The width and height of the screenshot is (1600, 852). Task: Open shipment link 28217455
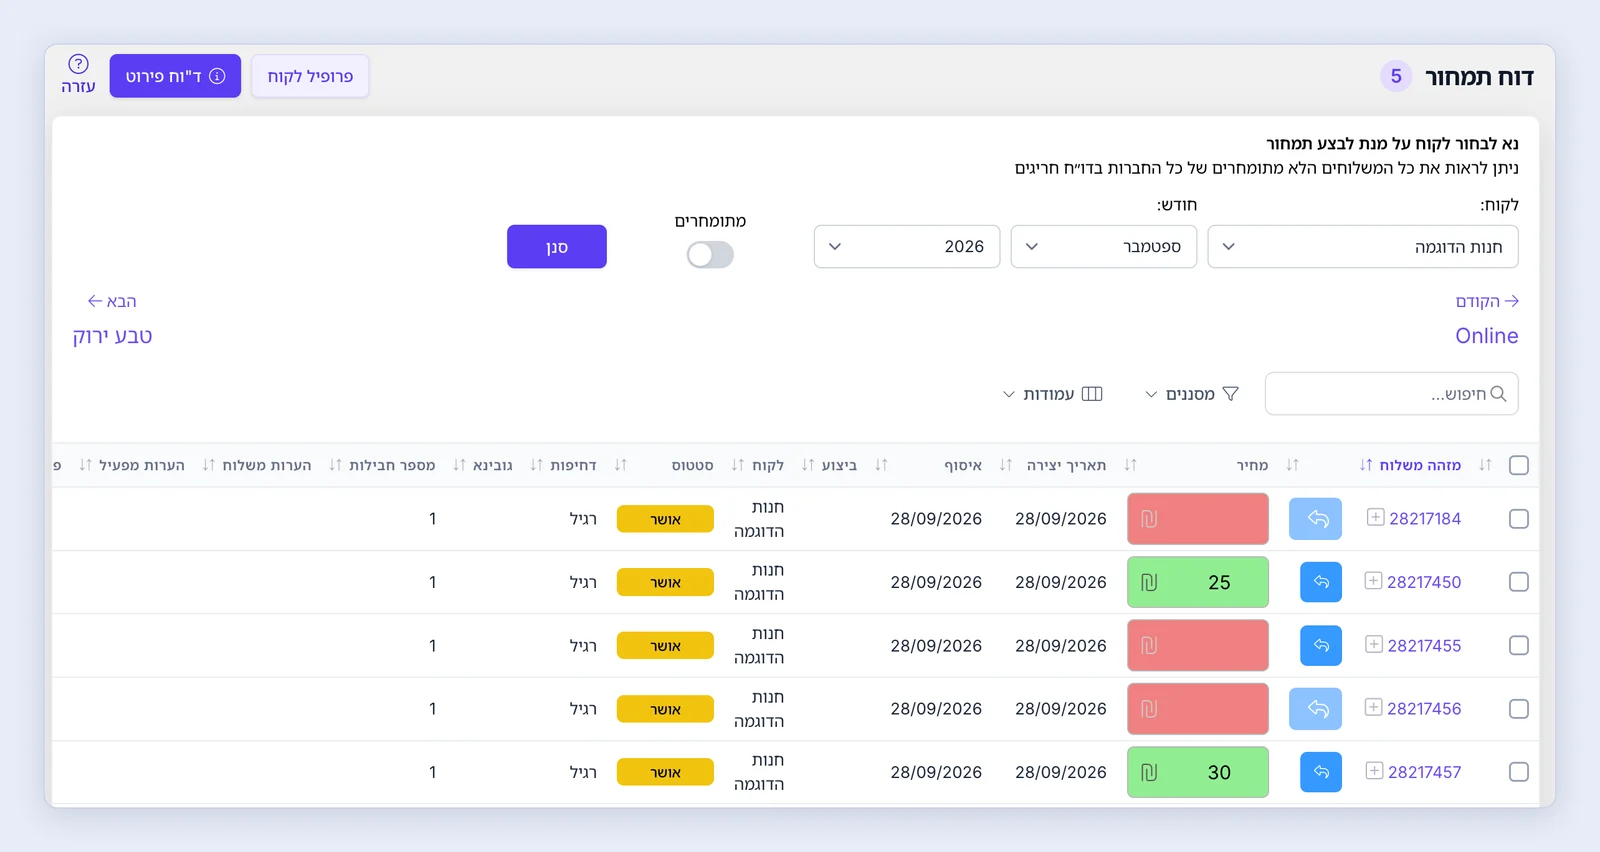[x=1424, y=646]
